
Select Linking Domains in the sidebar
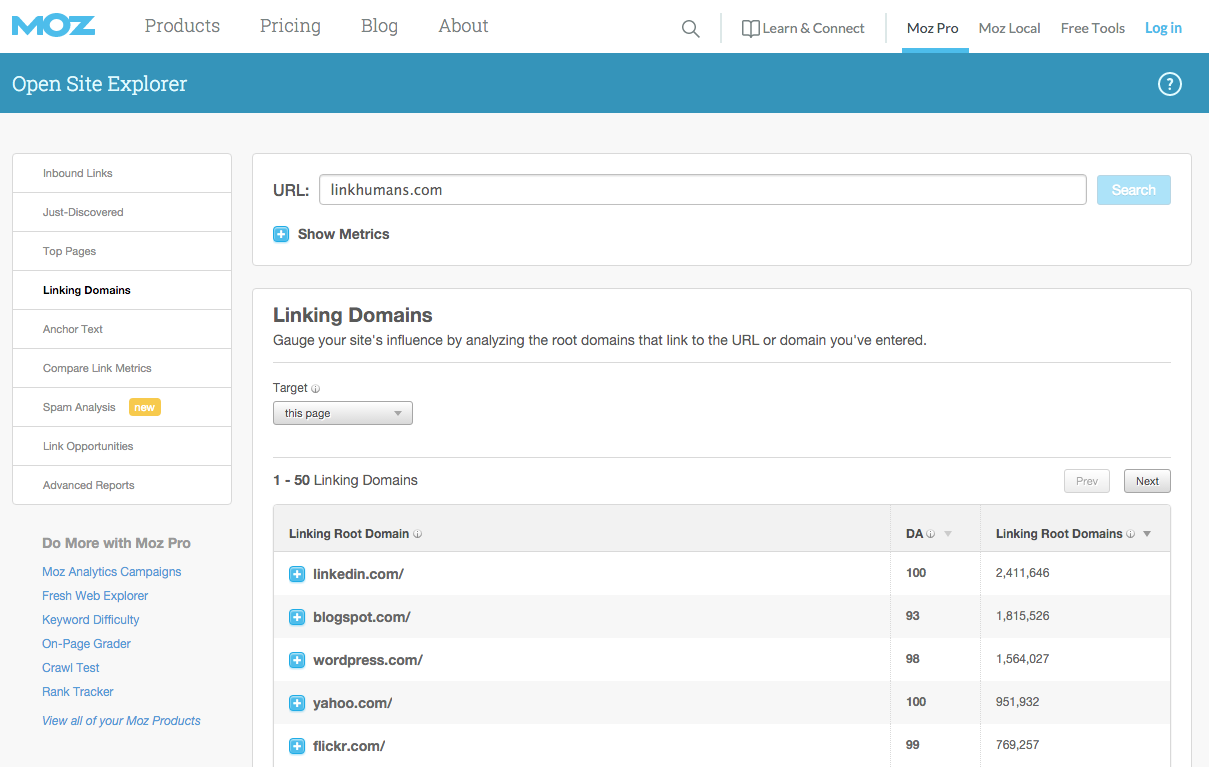click(122, 290)
